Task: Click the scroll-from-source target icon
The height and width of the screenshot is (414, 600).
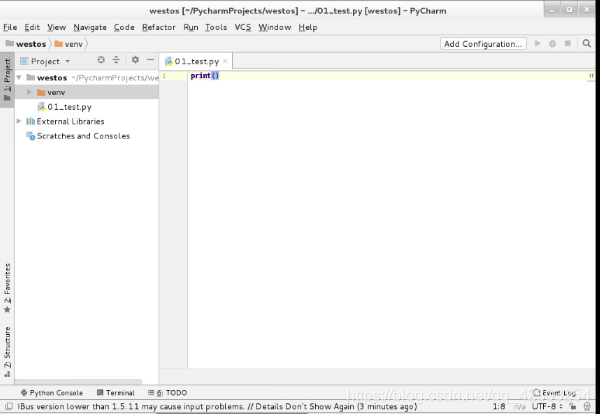Action: pyautogui.click(x=101, y=60)
